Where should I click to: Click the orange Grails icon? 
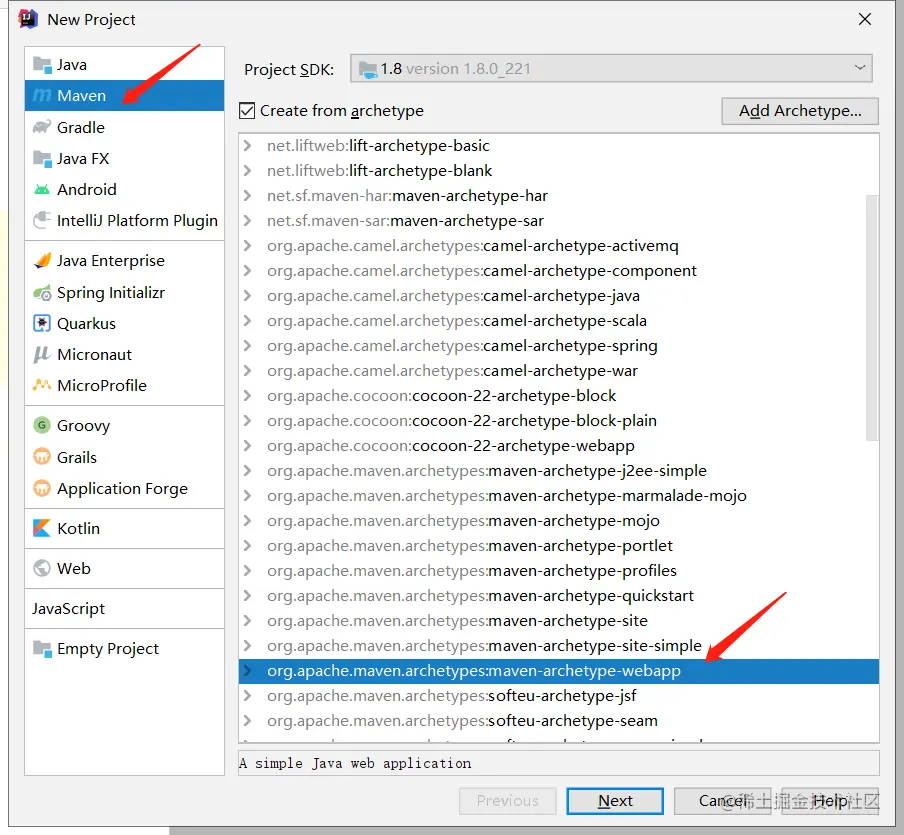42,457
